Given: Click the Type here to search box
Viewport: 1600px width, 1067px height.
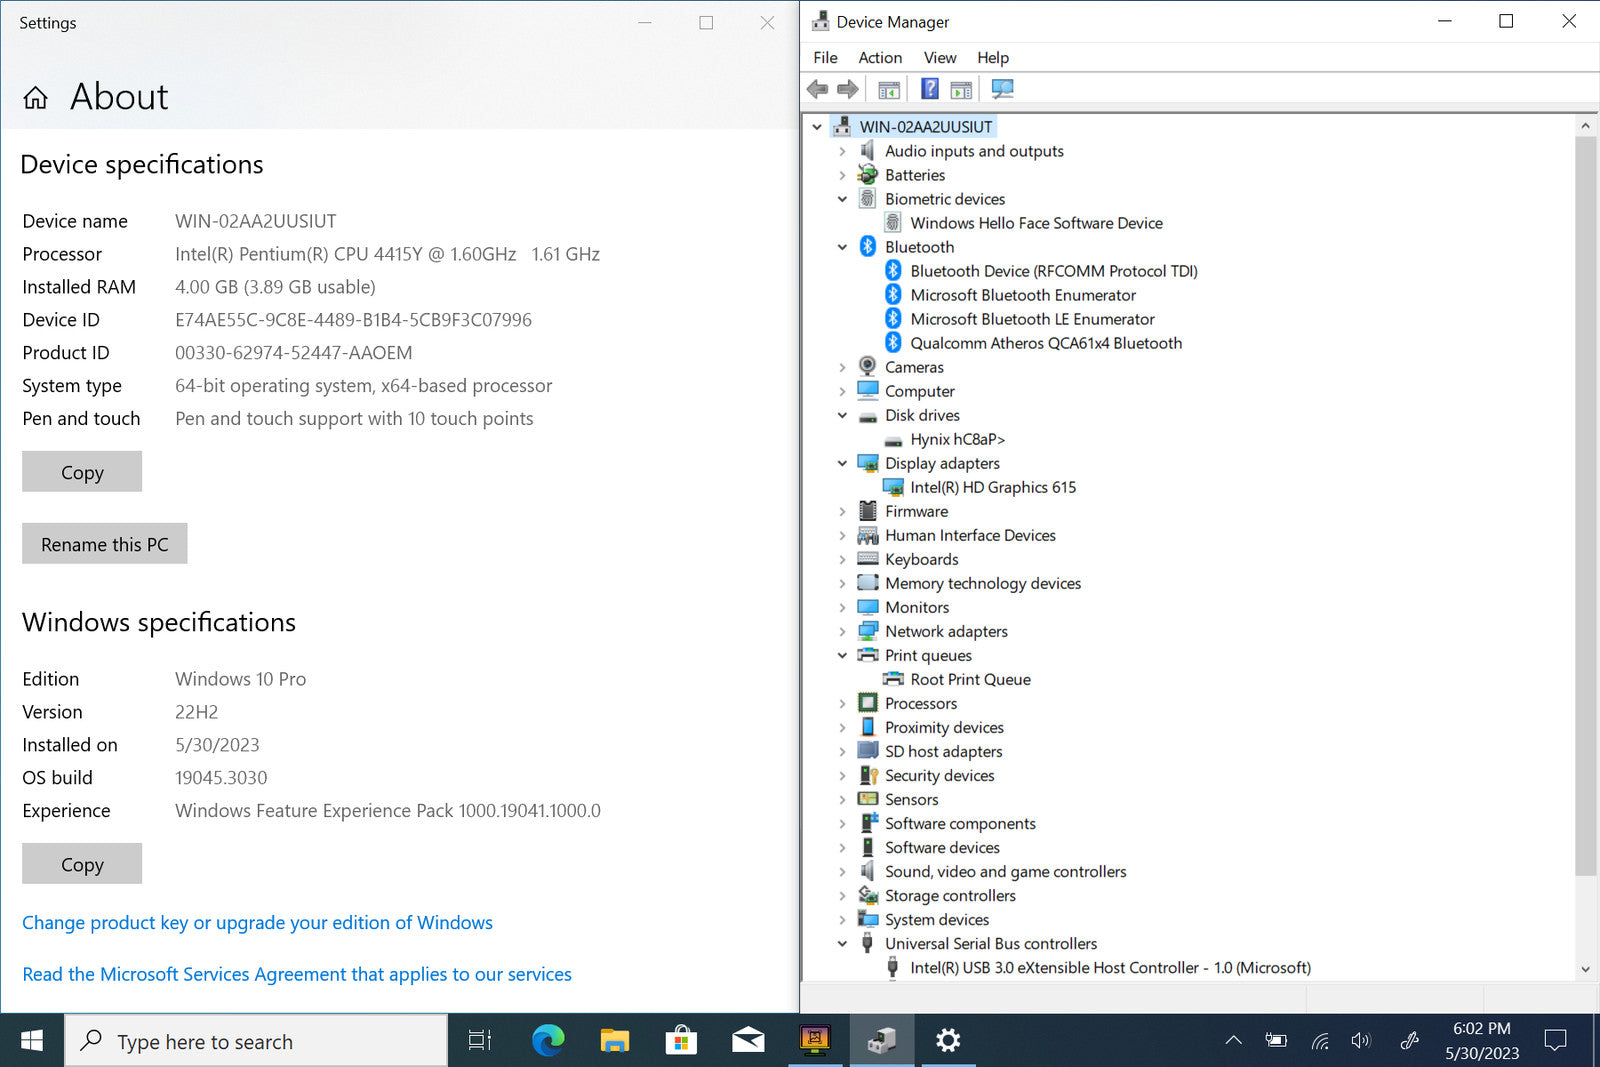Looking at the screenshot, I should click(257, 1041).
